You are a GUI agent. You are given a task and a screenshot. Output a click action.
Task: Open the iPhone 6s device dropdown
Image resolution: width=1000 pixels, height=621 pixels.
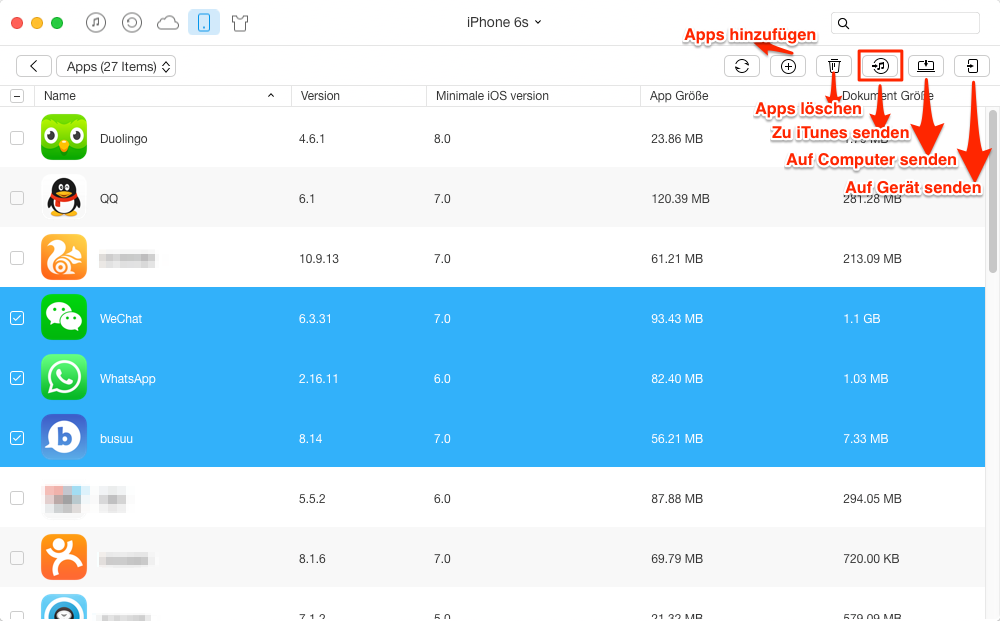[504, 22]
